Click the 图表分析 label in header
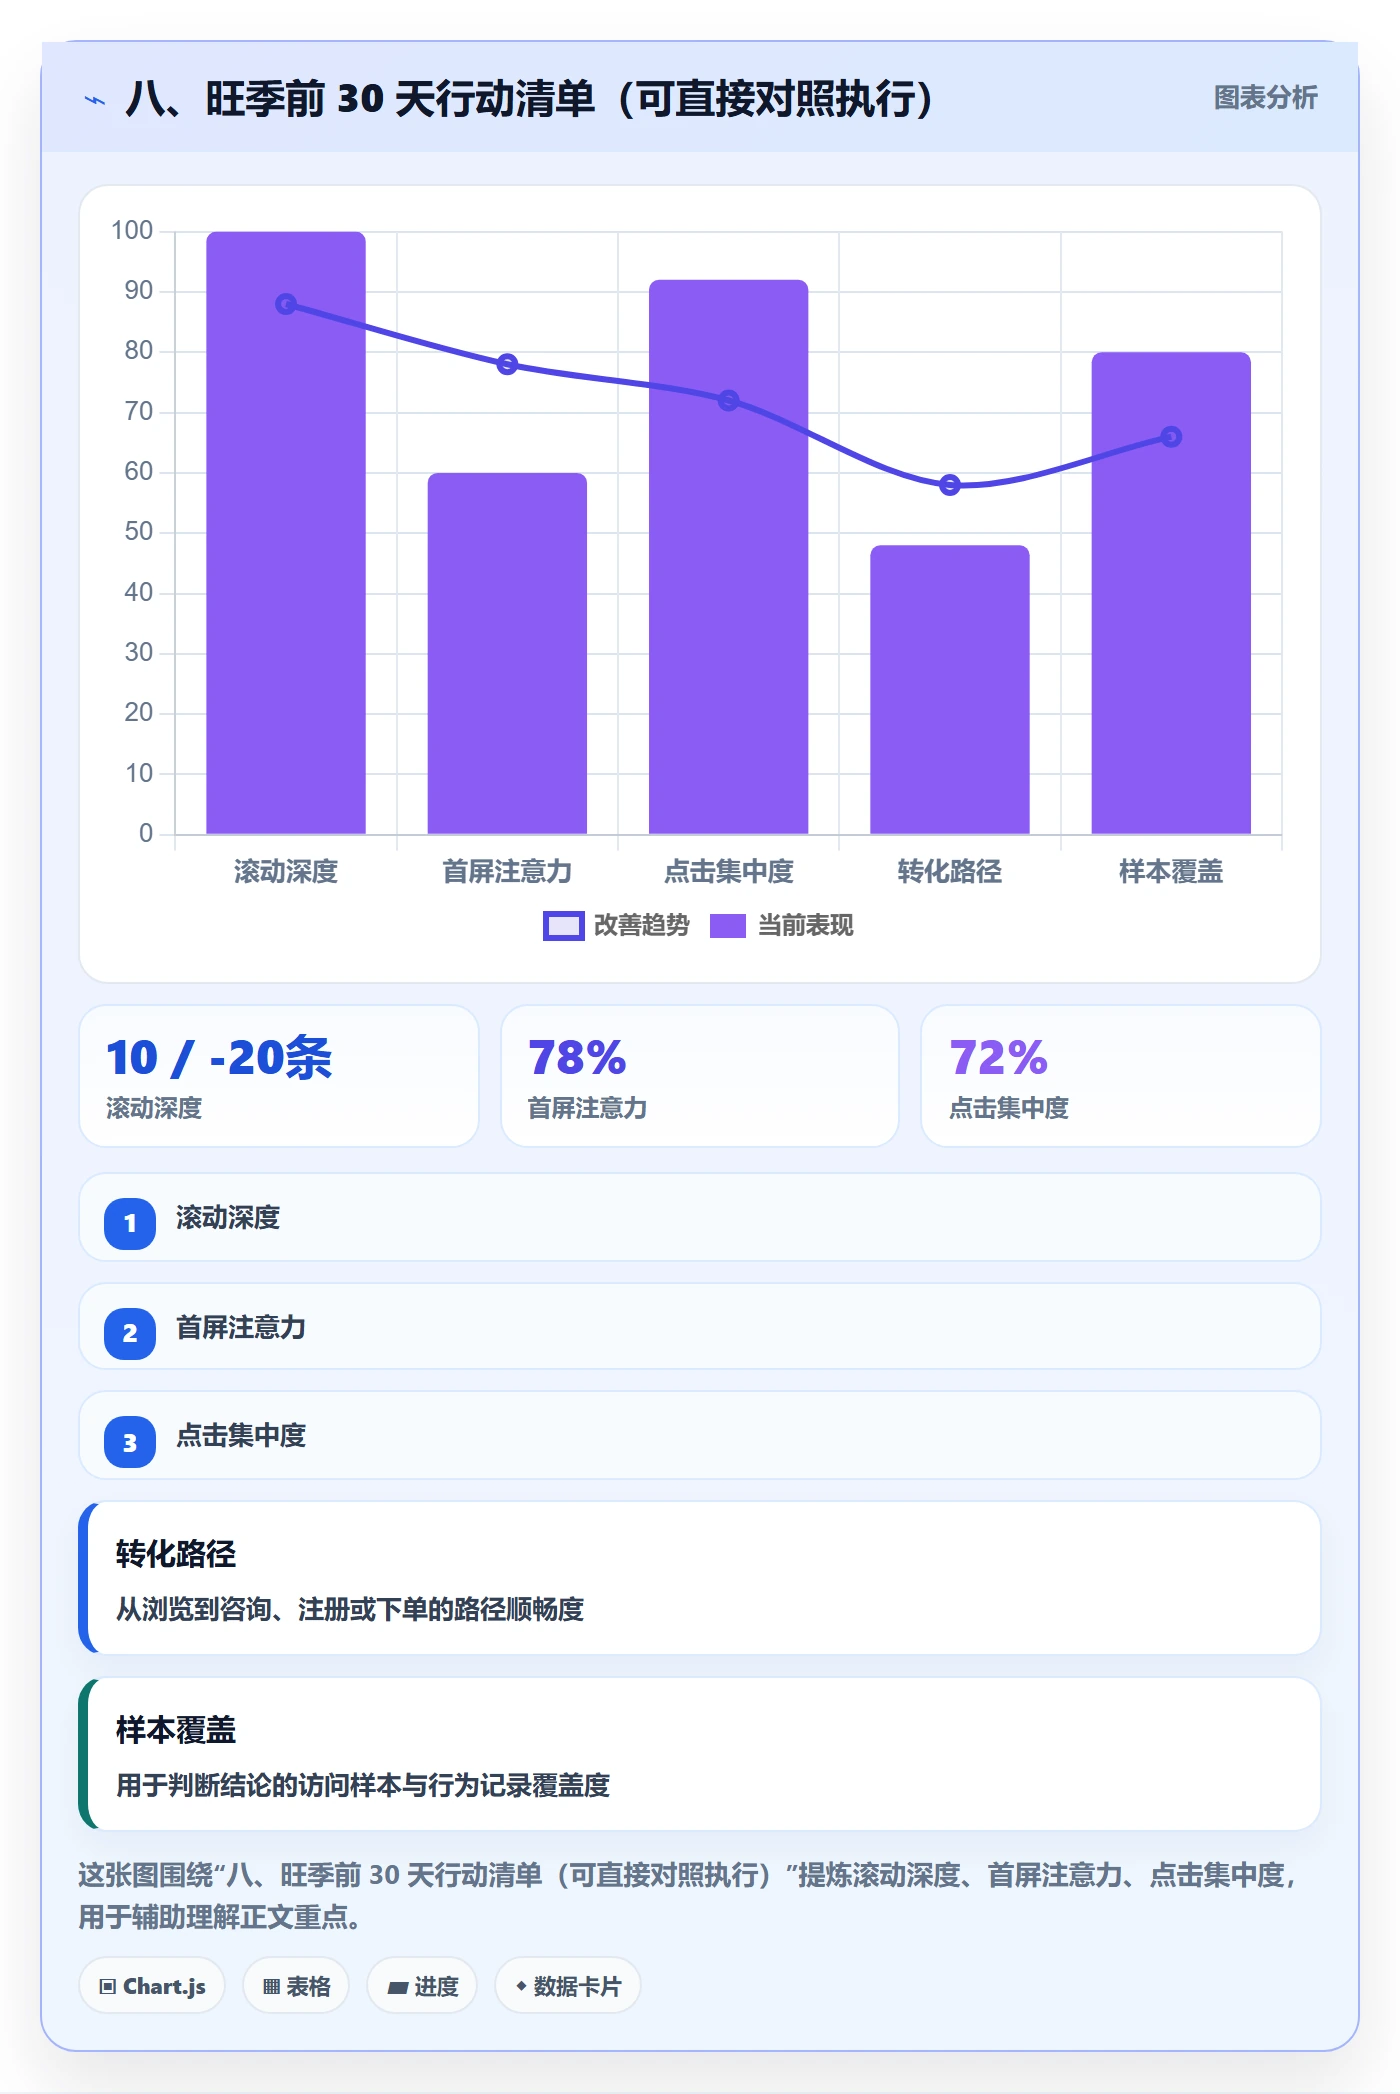The width and height of the screenshot is (1400, 2094). [x=1265, y=98]
